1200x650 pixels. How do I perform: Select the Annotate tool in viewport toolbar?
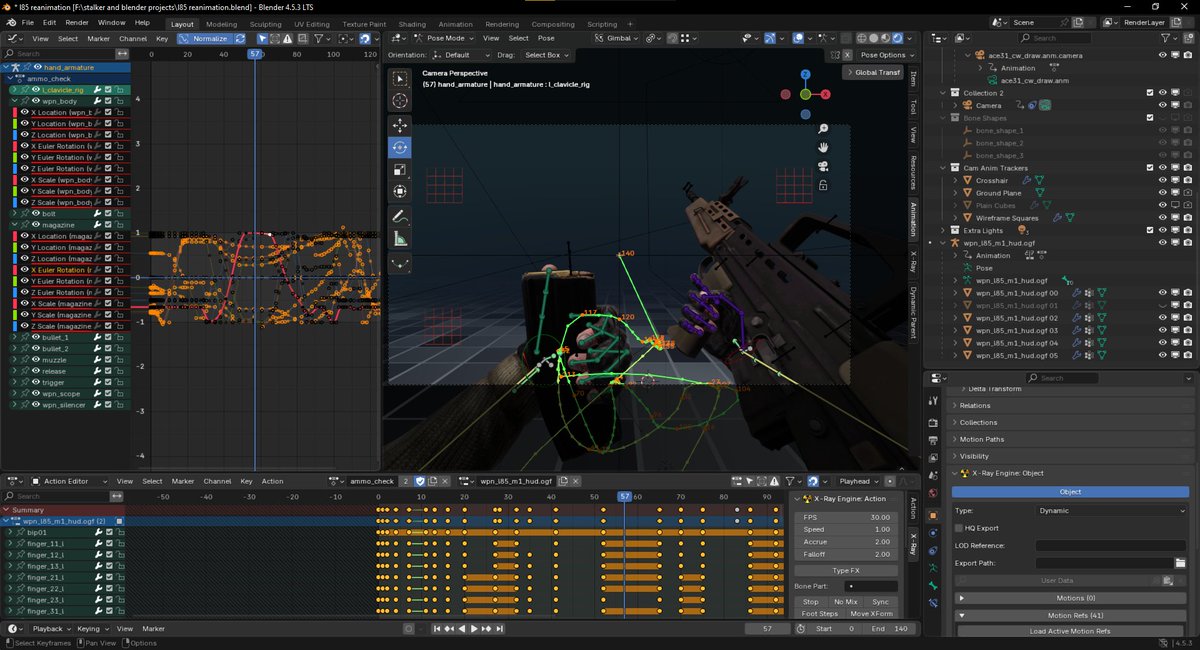point(400,216)
